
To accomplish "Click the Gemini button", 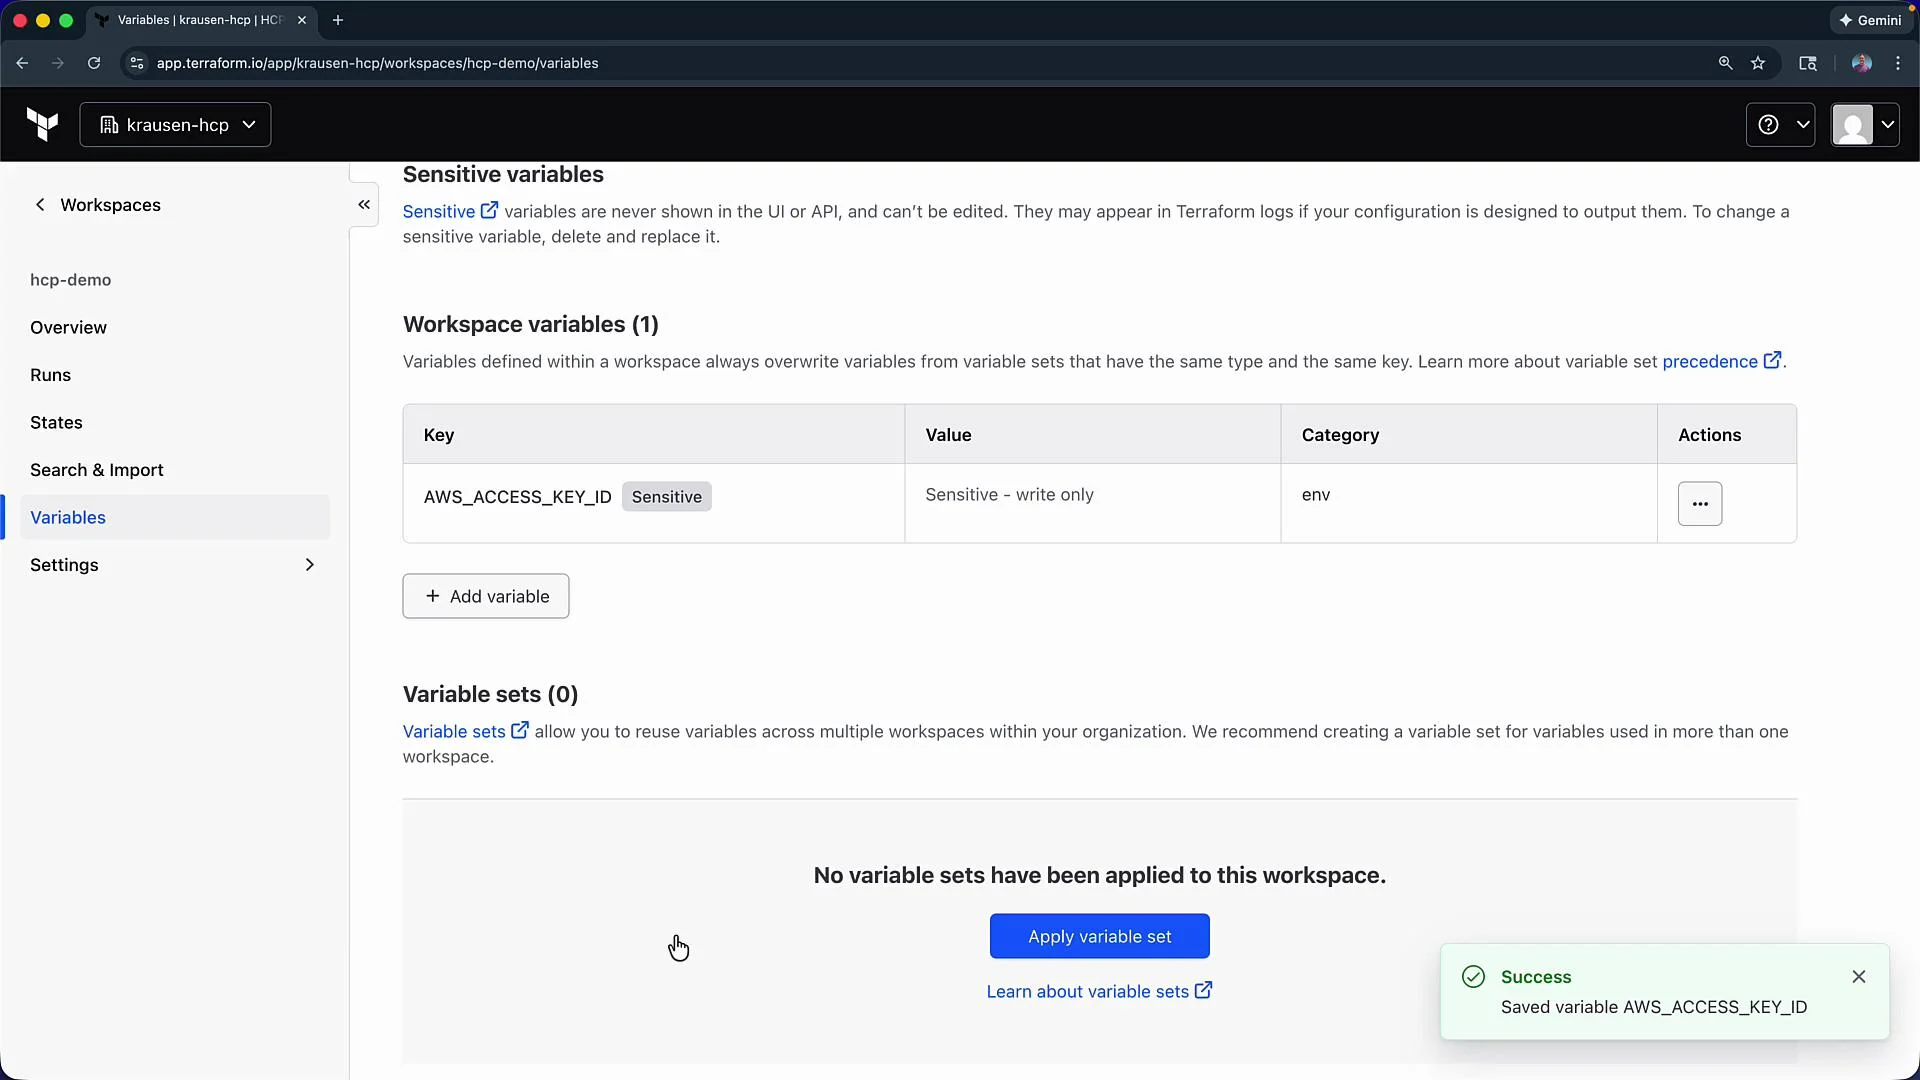I will 1869,20.
